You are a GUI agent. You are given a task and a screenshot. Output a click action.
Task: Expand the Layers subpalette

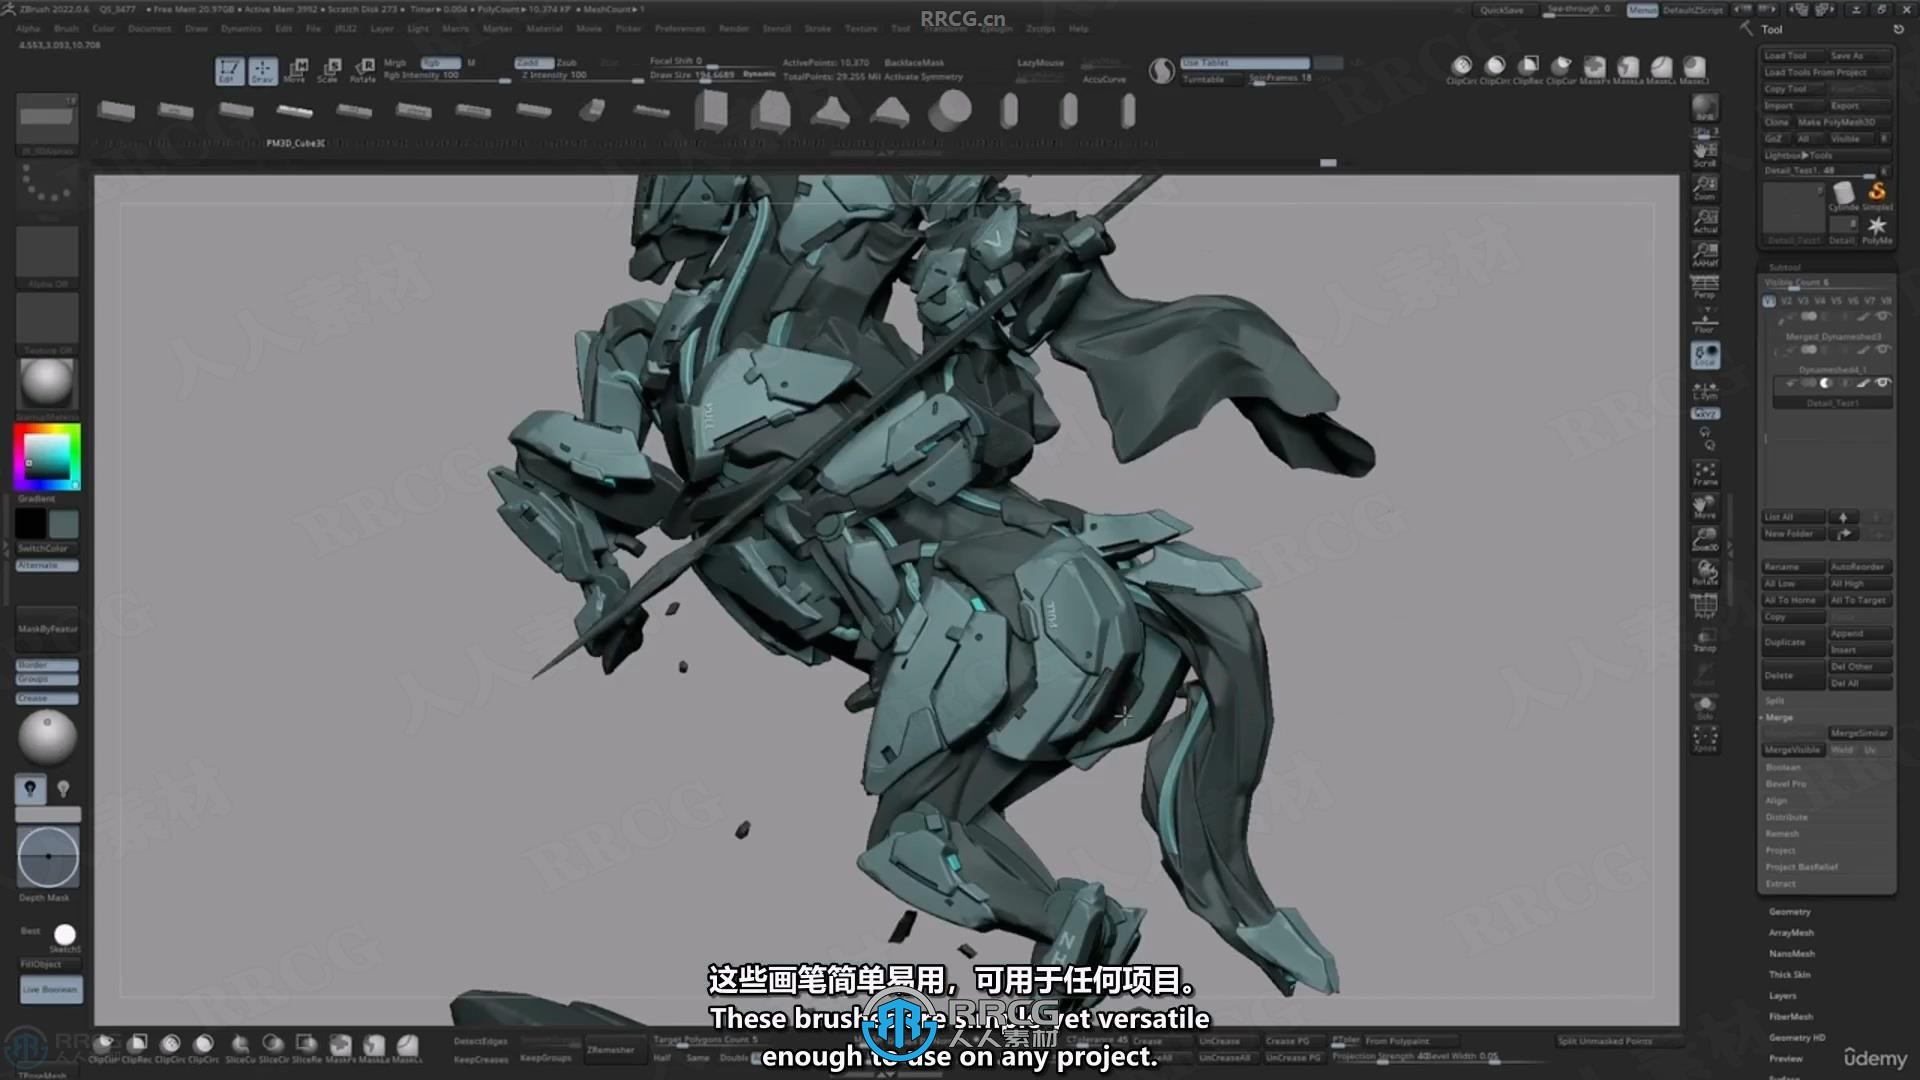click(x=1782, y=995)
